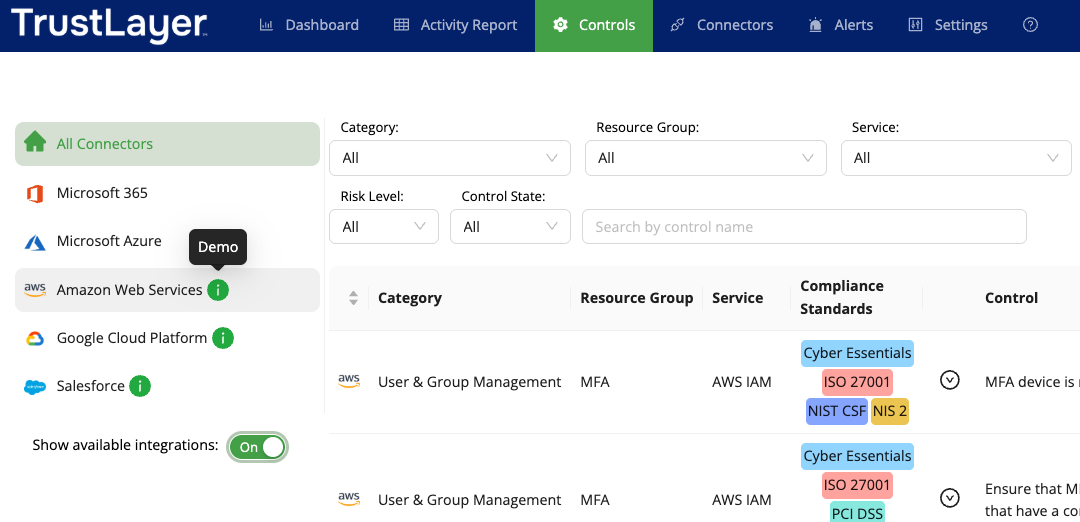Screen dimensions: 1080x522
Task: Click the AWS icon in the first table row
Action: click(349, 382)
